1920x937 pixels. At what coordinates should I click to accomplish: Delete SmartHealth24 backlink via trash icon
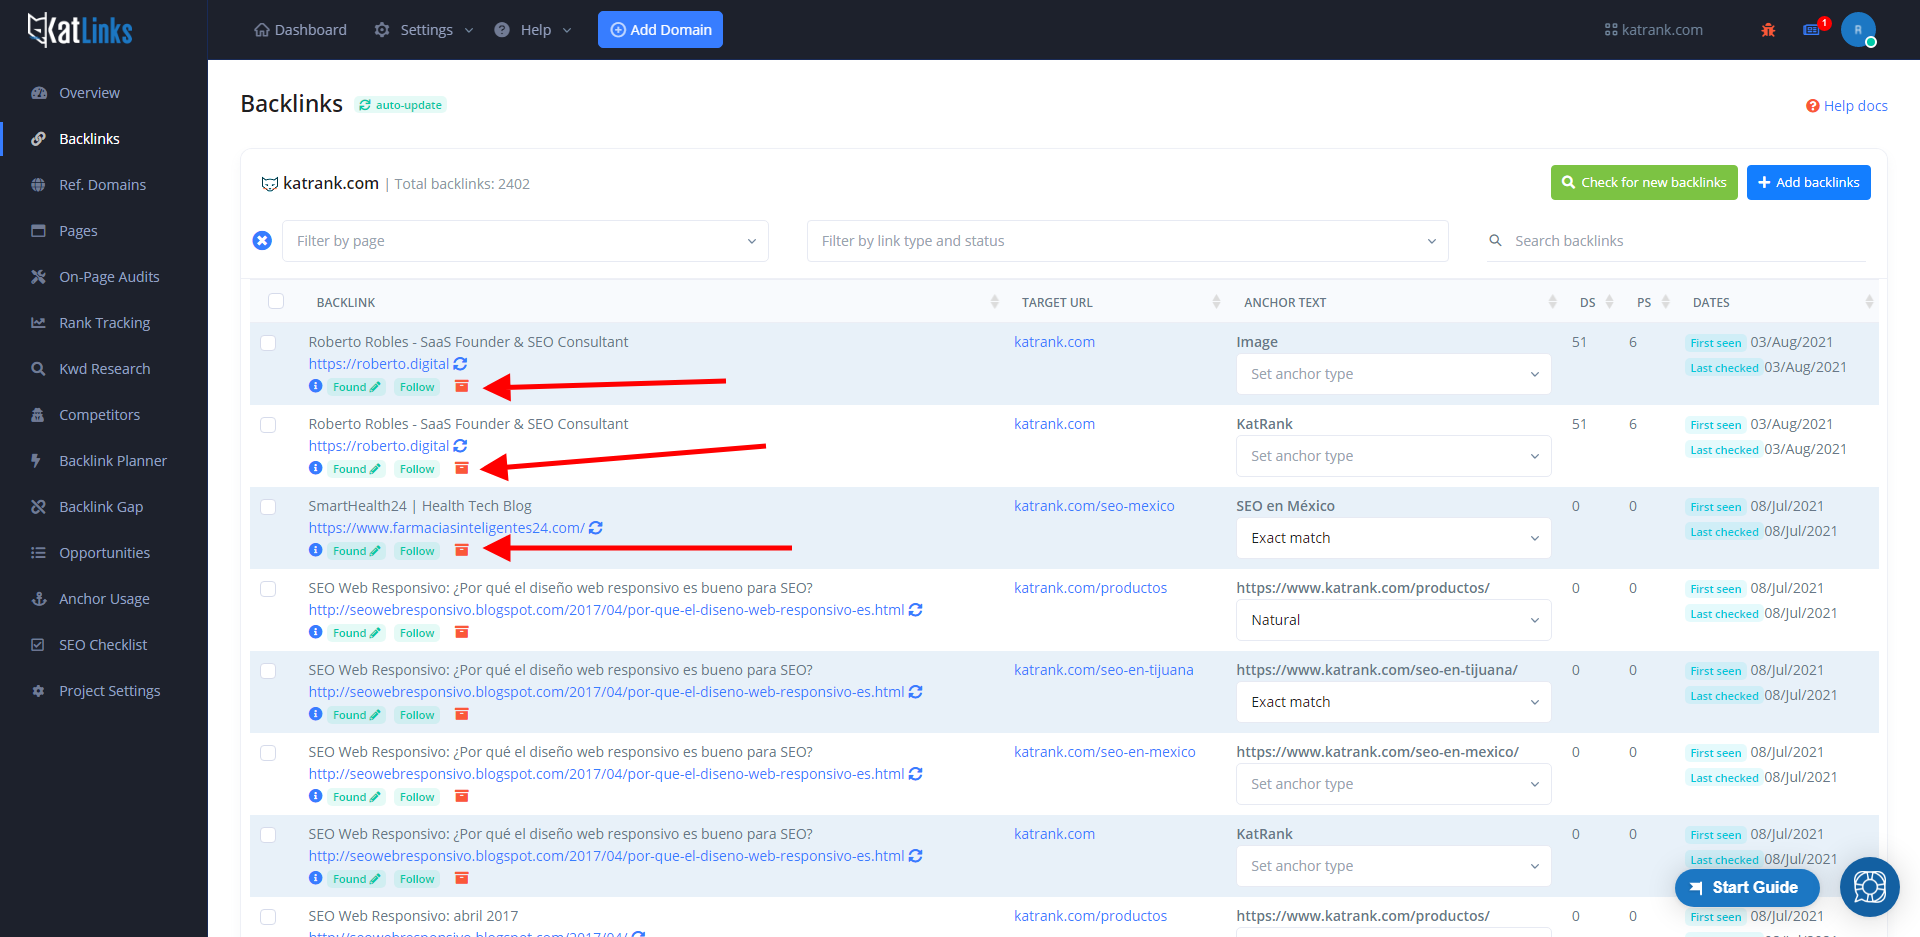click(x=462, y=550)
